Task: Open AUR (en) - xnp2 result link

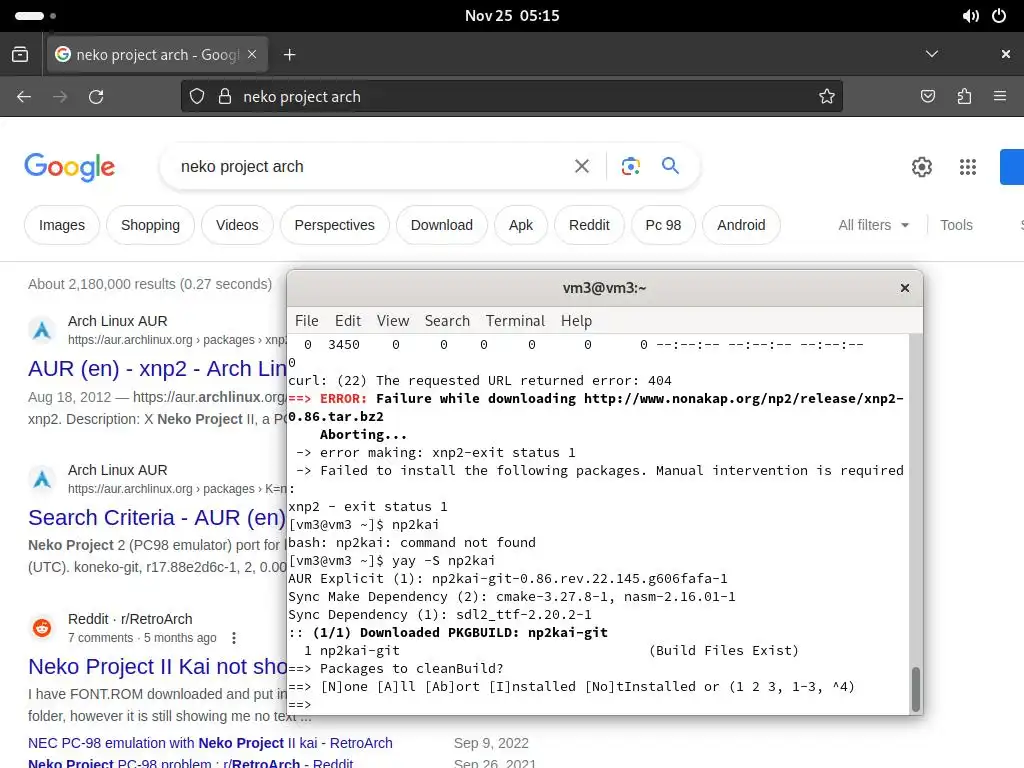Action: [x=157, y=369]
